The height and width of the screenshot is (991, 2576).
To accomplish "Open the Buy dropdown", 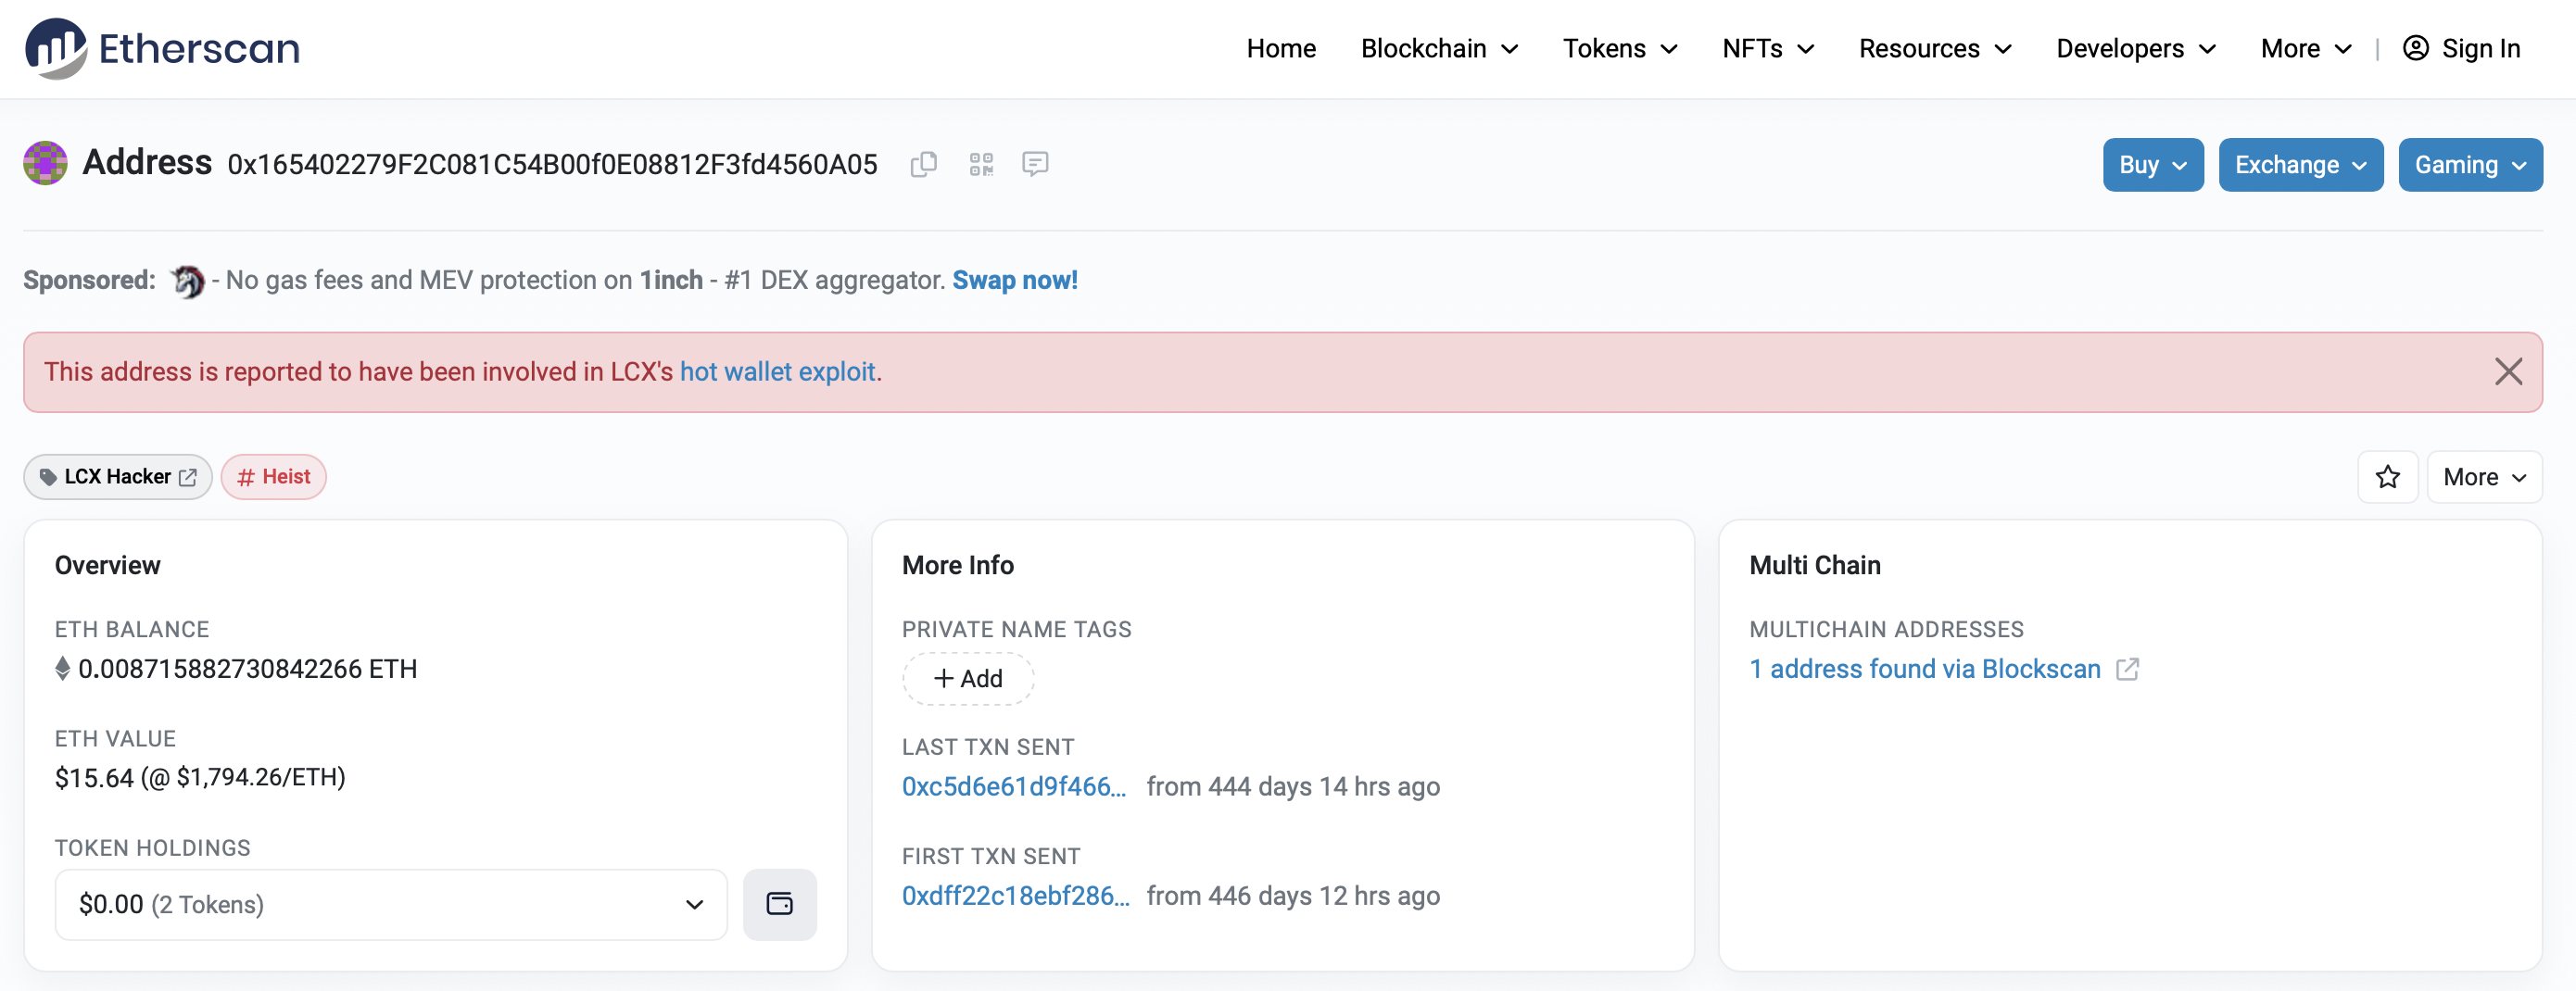I will pyautogui.click(x=2152, y=165).
